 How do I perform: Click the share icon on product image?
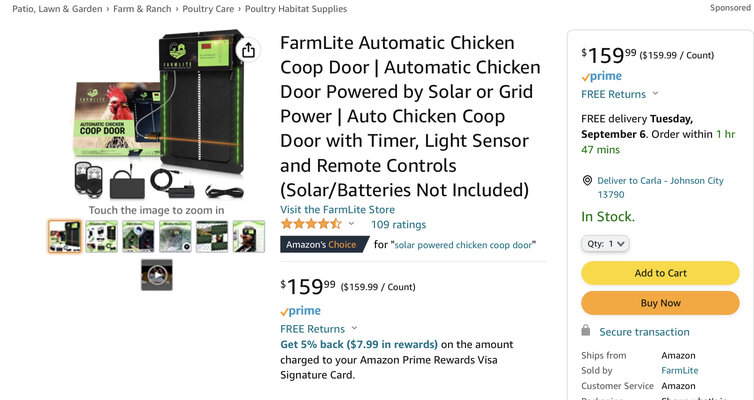248,49
